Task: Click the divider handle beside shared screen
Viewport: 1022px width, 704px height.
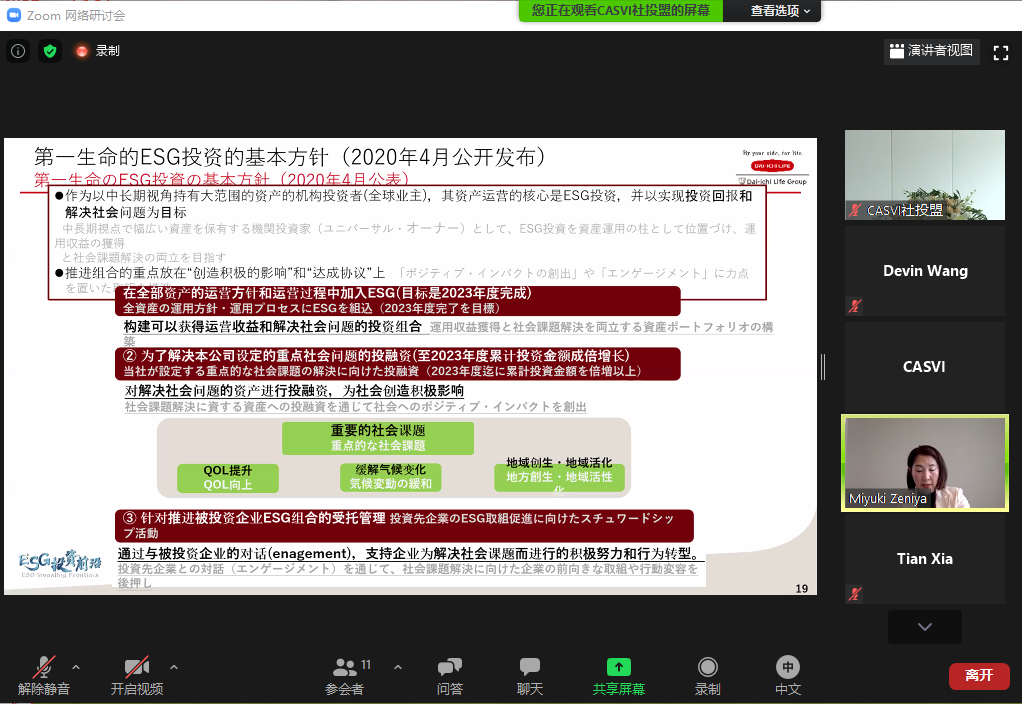Action: tap(823, 367)
